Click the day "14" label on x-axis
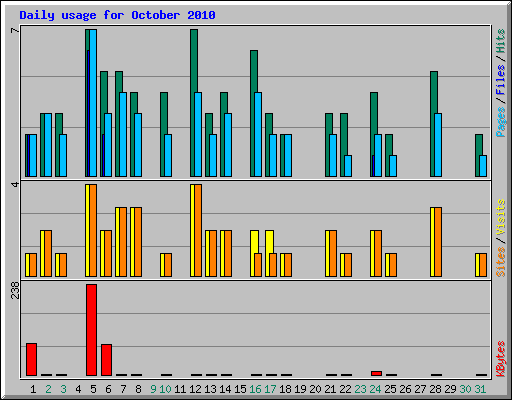 225,389
